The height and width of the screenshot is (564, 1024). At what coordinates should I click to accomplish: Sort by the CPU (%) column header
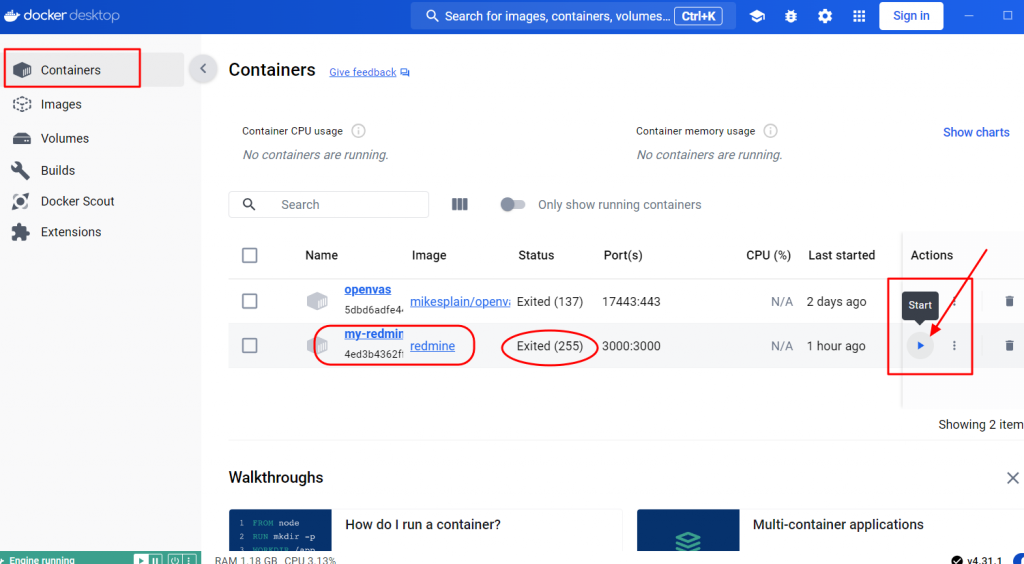[x=769, y=255]
